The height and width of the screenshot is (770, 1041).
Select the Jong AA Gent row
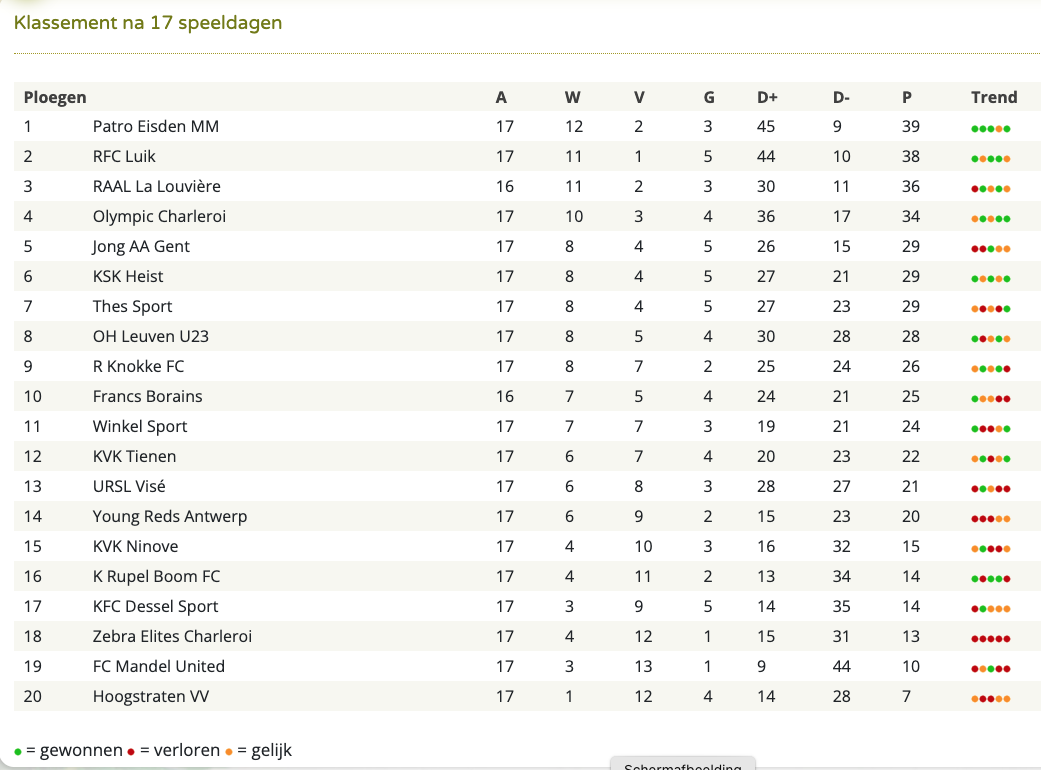coord(527,246)
